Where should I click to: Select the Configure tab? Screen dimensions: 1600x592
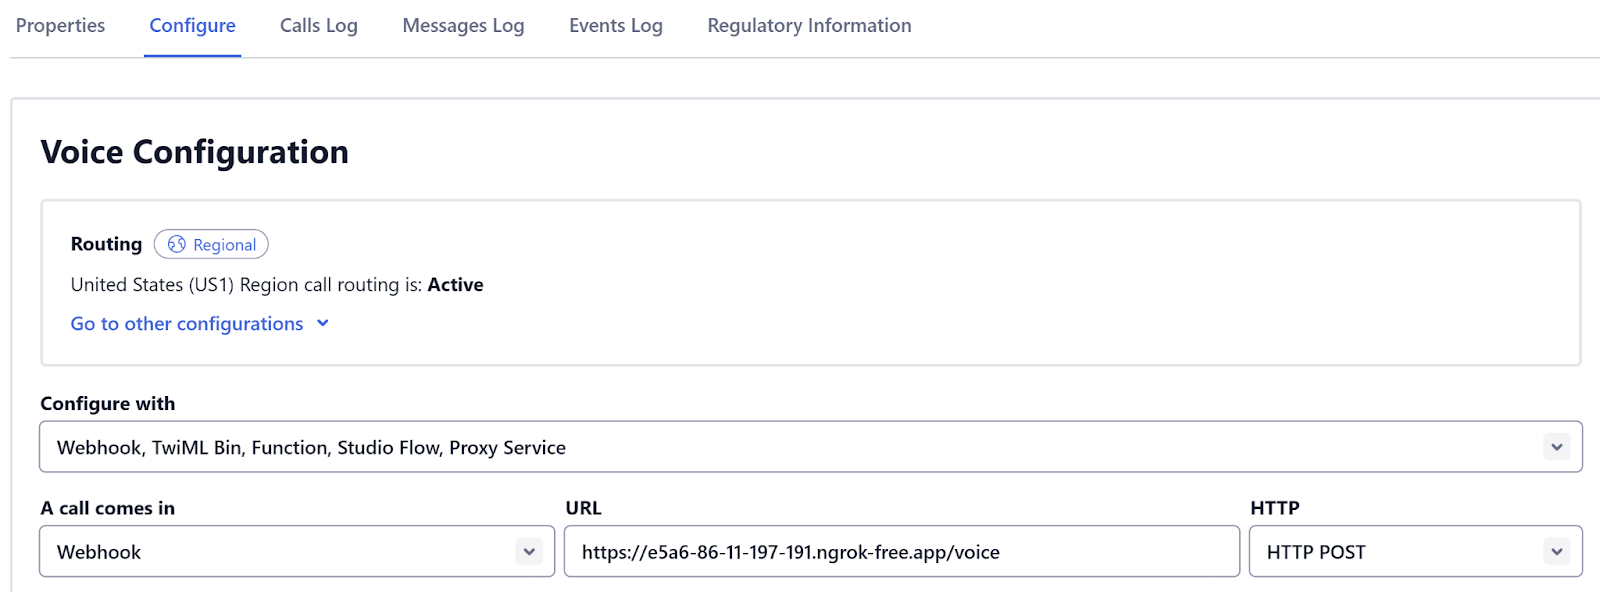192,26
